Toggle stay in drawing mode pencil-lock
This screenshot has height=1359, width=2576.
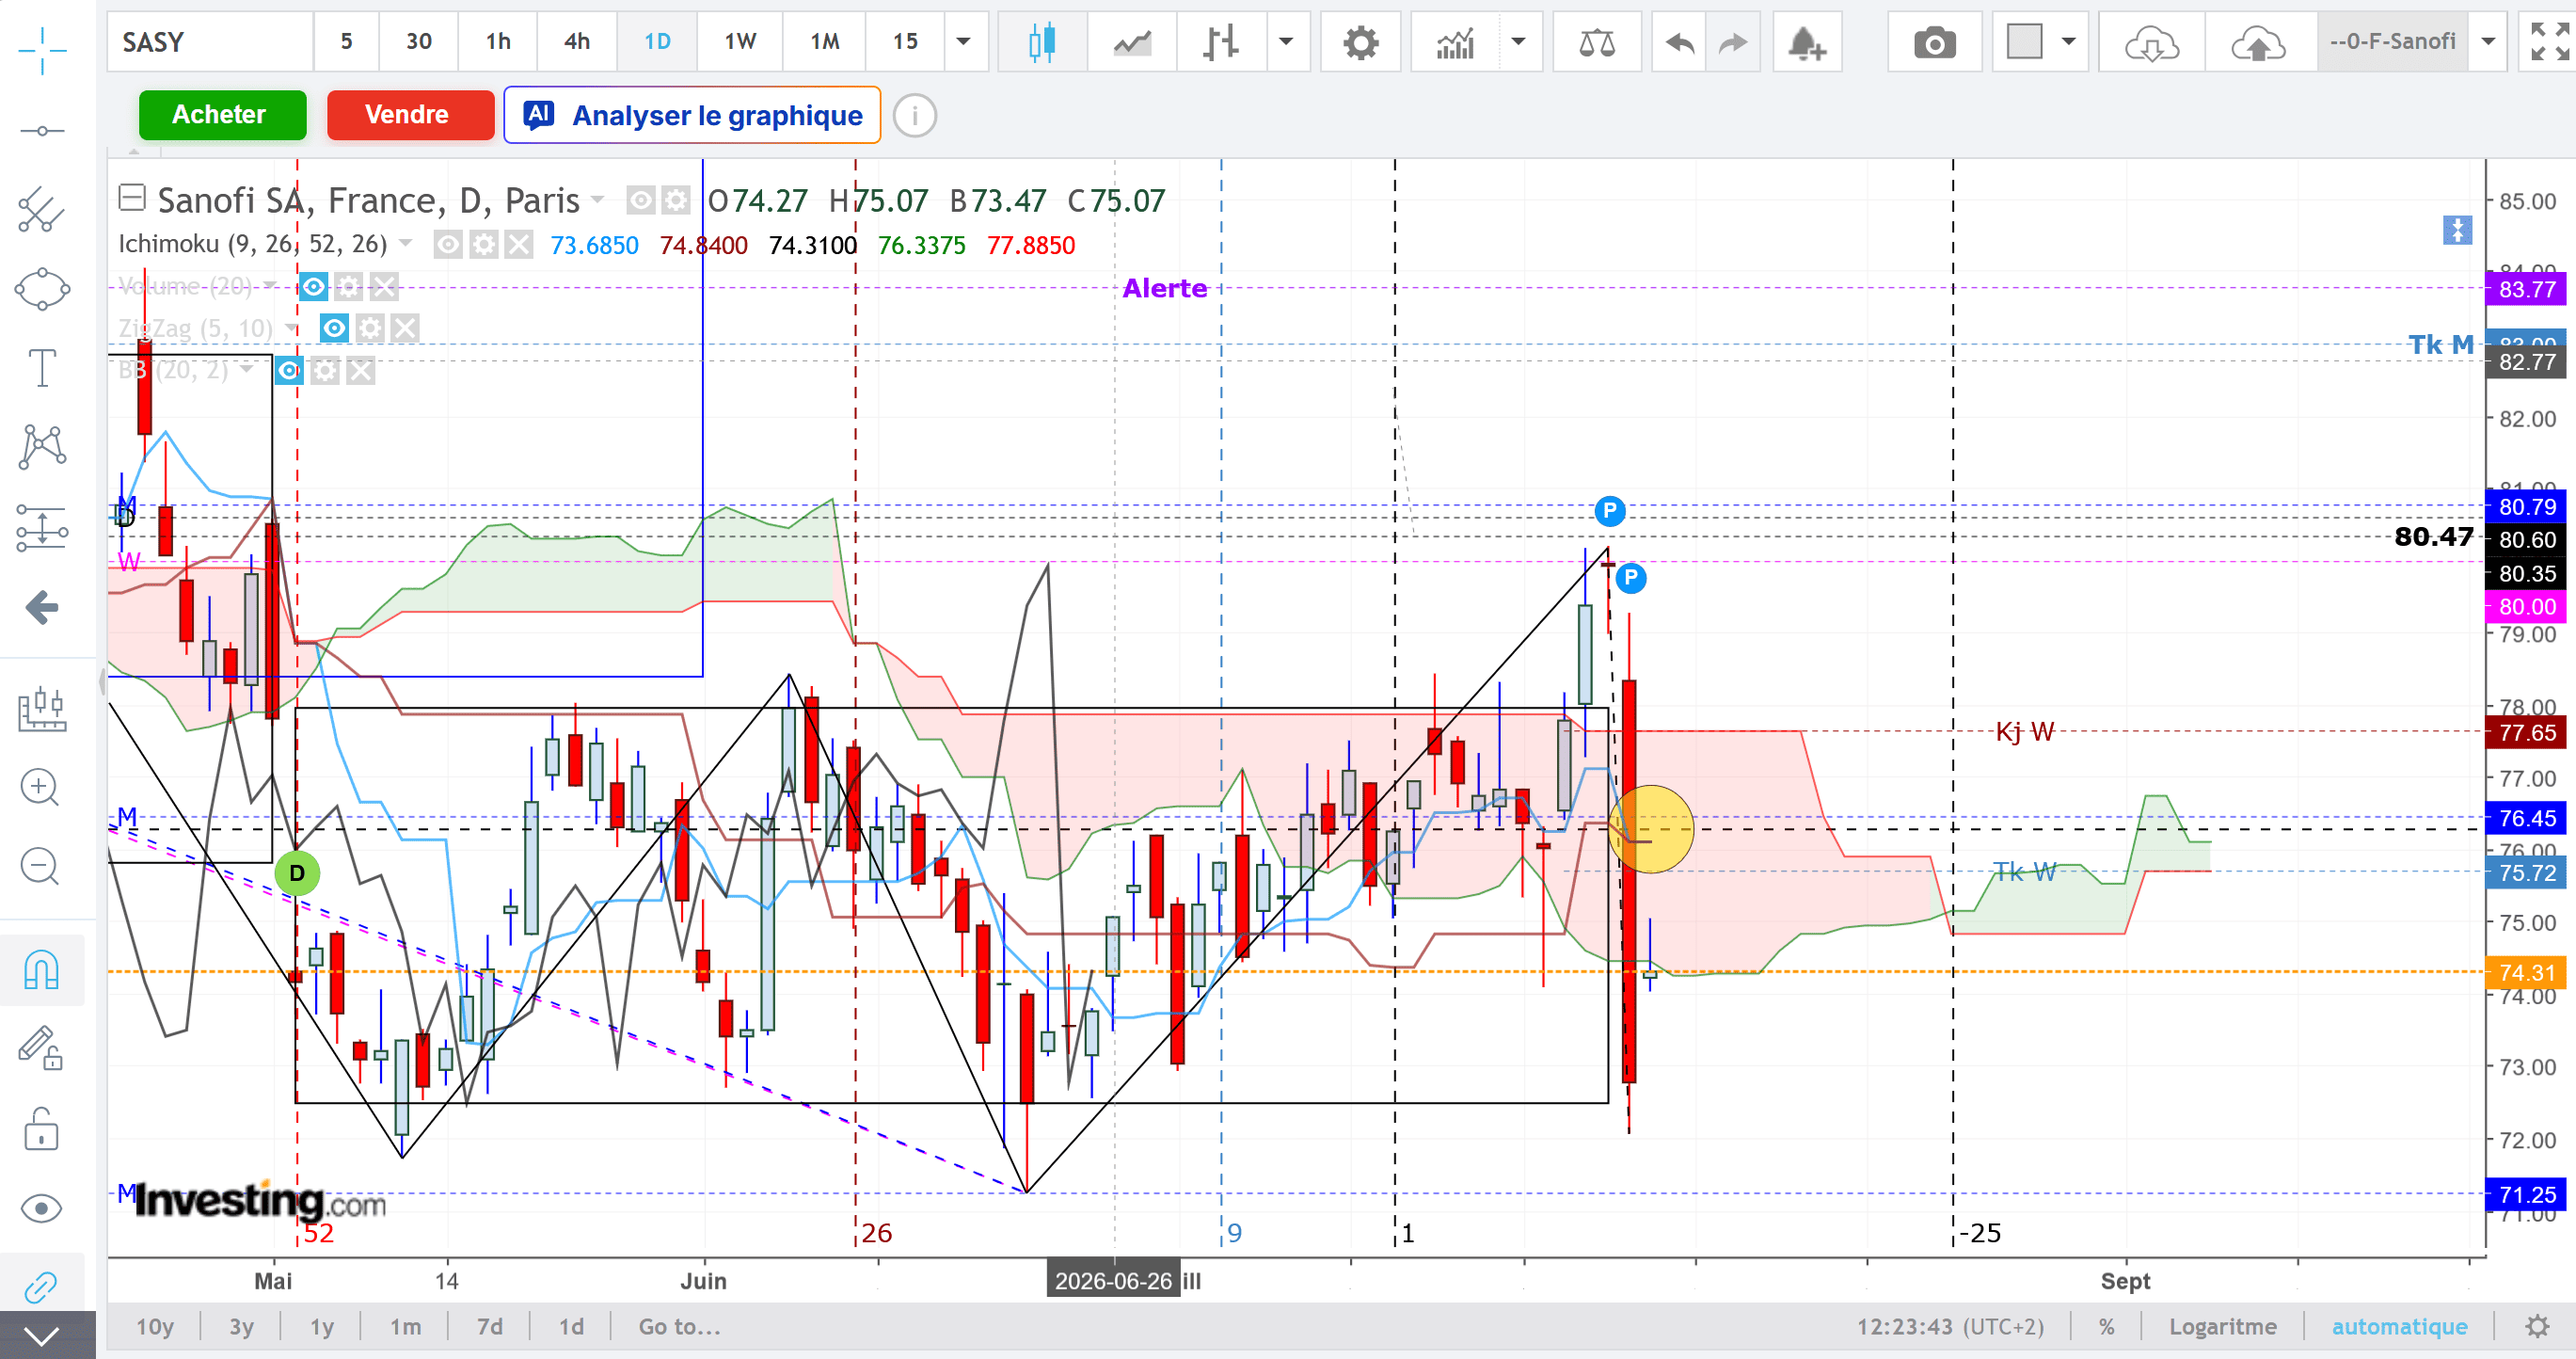[42, 1048]
